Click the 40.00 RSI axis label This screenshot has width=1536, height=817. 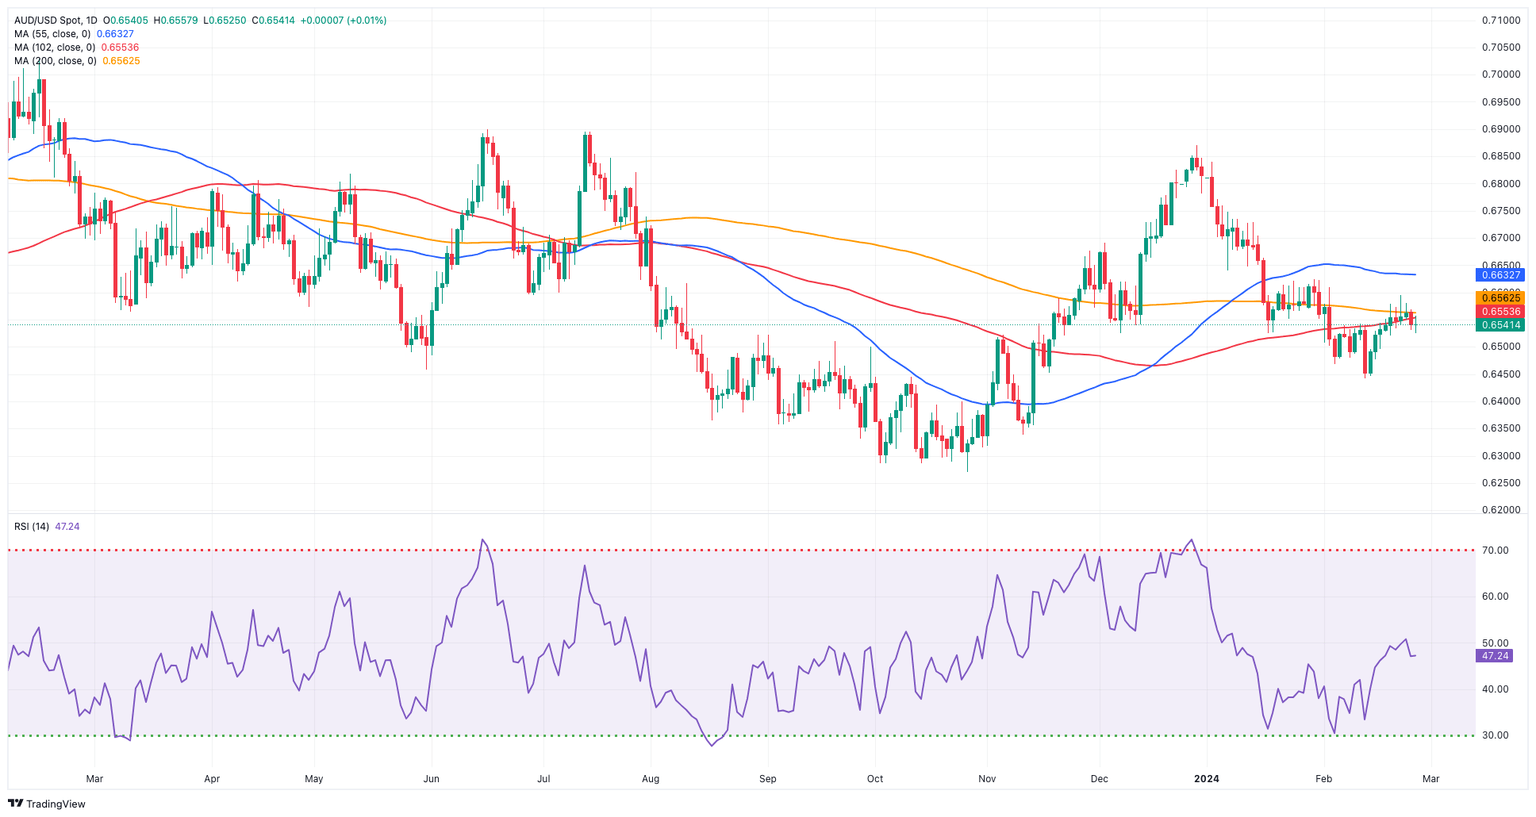[x=1495, y=689]
